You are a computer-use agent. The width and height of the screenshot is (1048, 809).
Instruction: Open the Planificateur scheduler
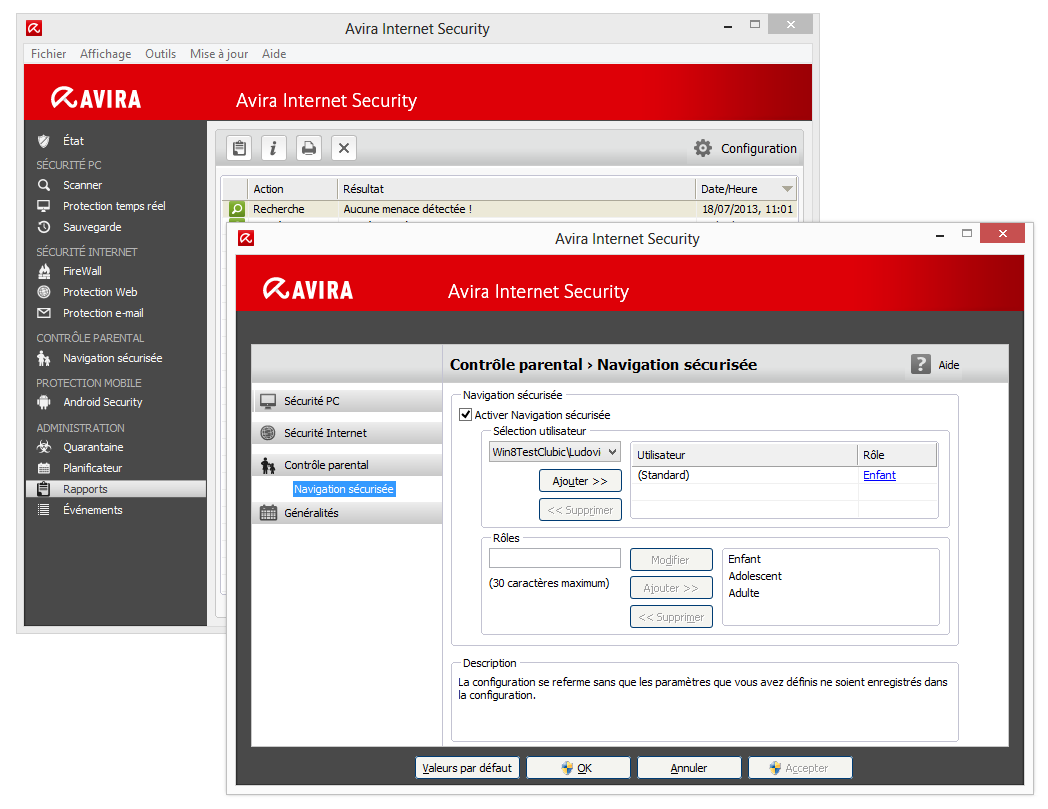point(92,468)
